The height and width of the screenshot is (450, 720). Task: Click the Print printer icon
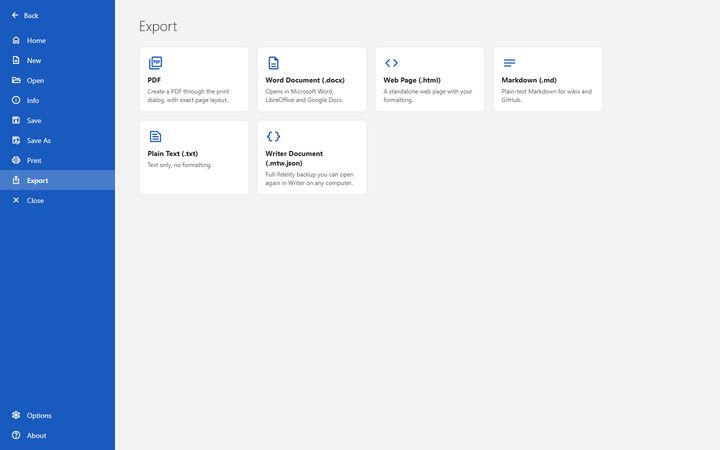pos(16,160)
